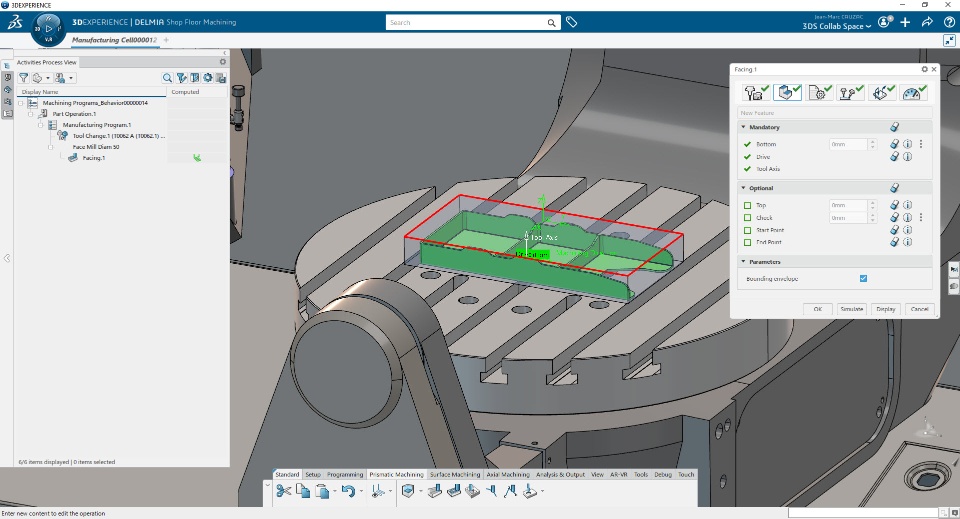Viewport: 960px width, 519px height.
Task: Enable the Check optional checkbox
Action: [747, 218]
